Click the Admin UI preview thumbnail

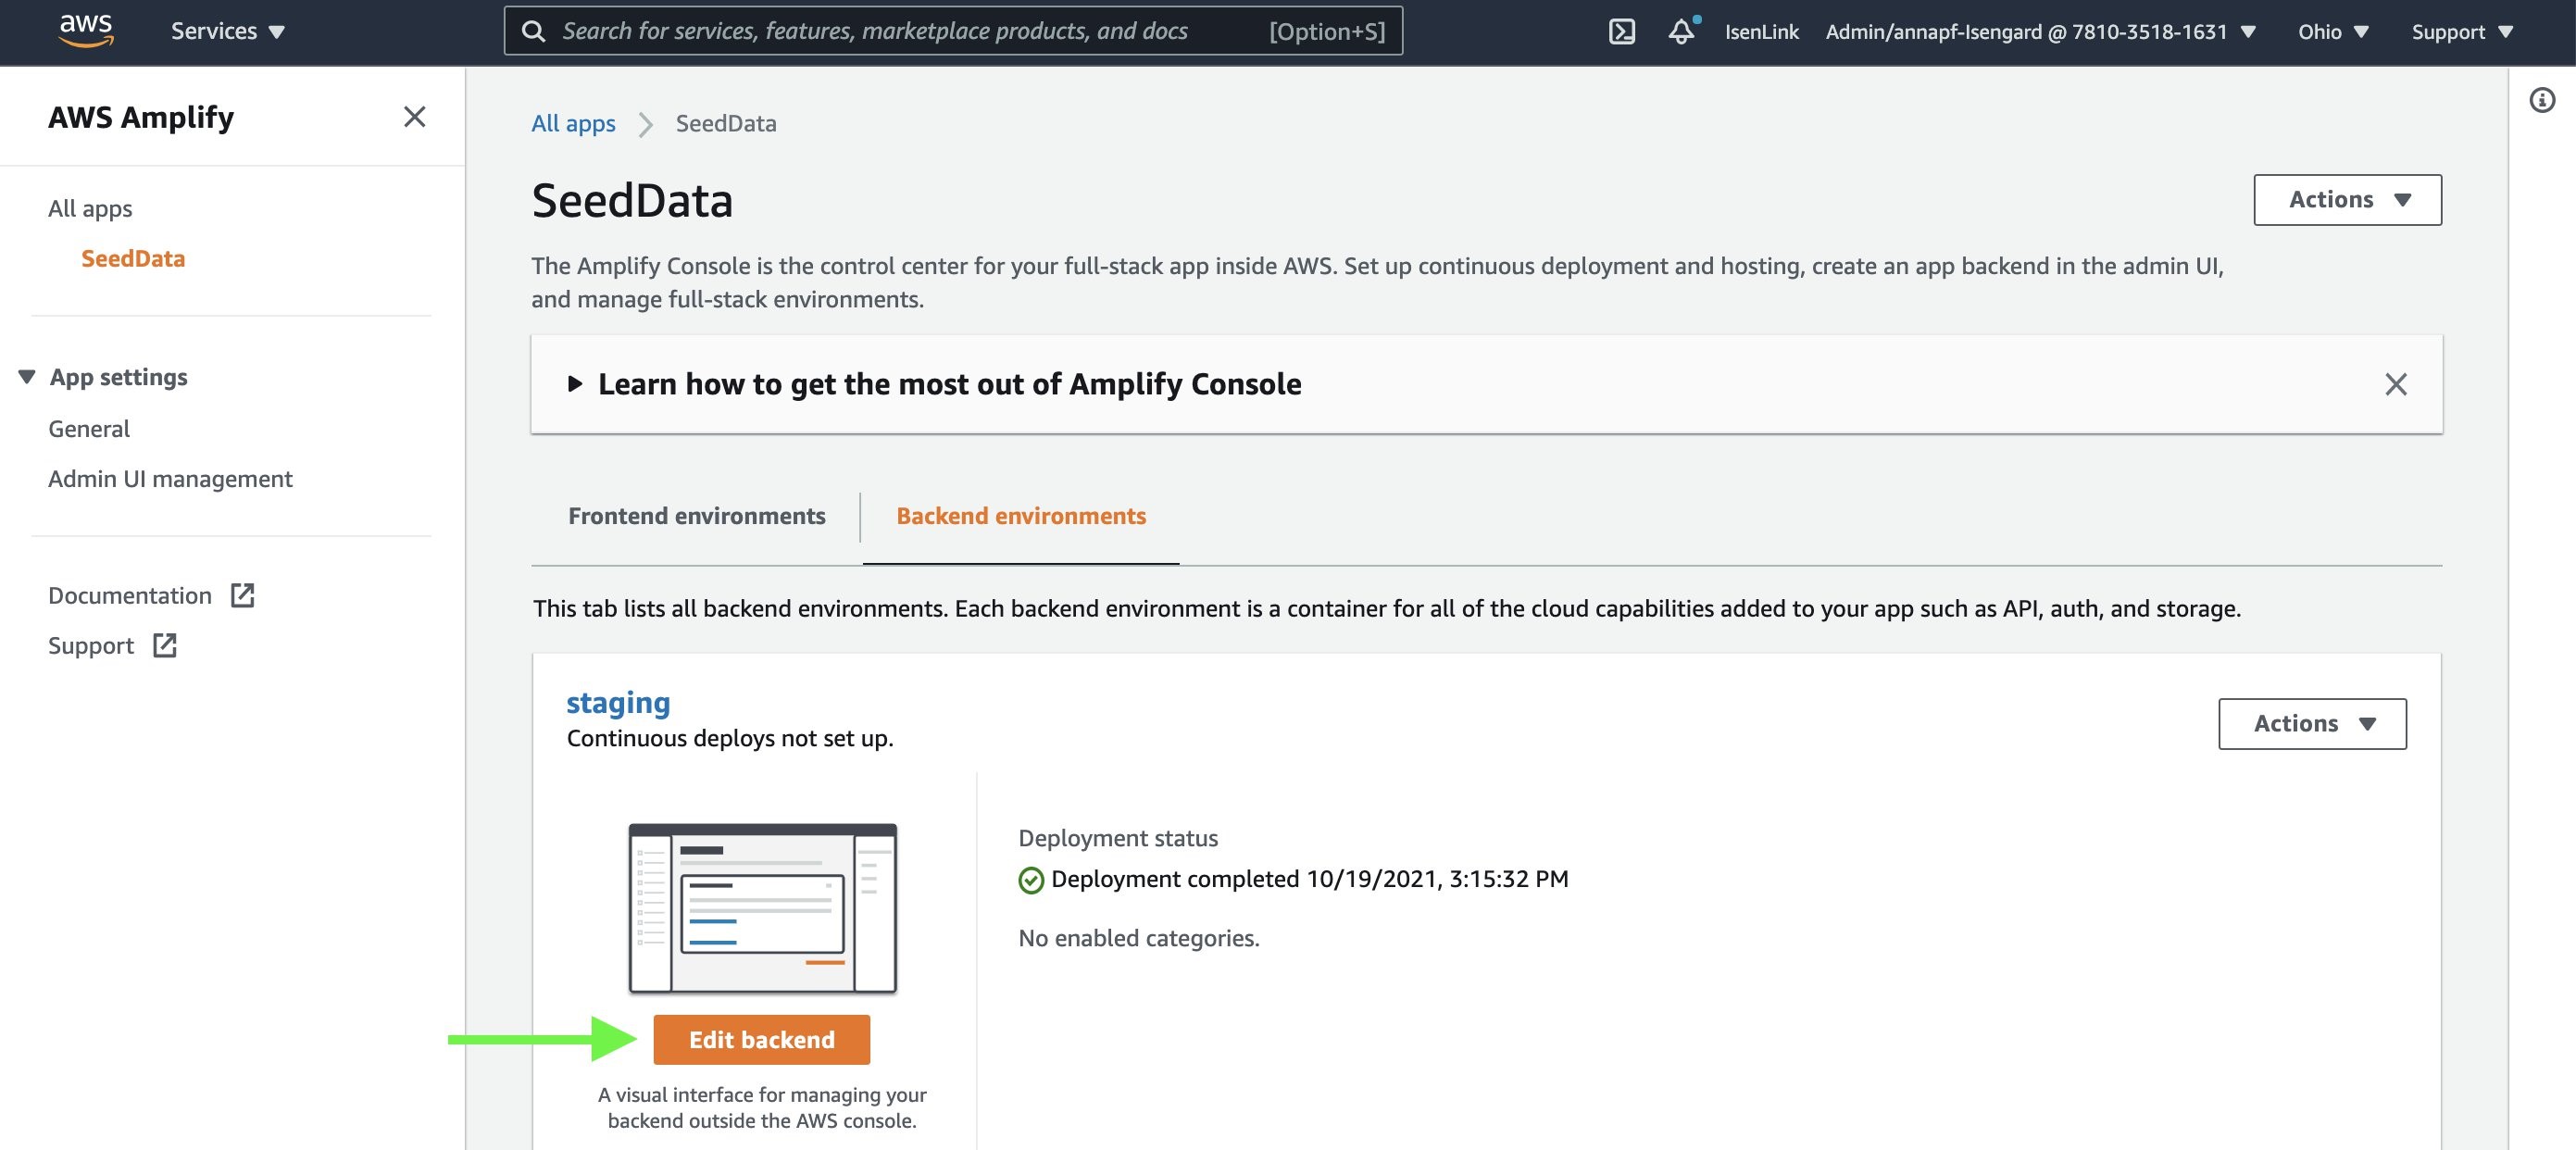click(762, 908)
